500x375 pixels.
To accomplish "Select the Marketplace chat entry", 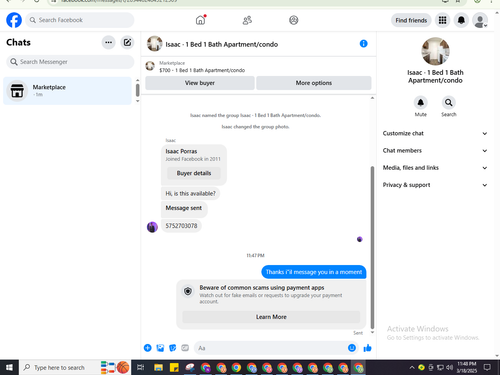I will point(67,91).
